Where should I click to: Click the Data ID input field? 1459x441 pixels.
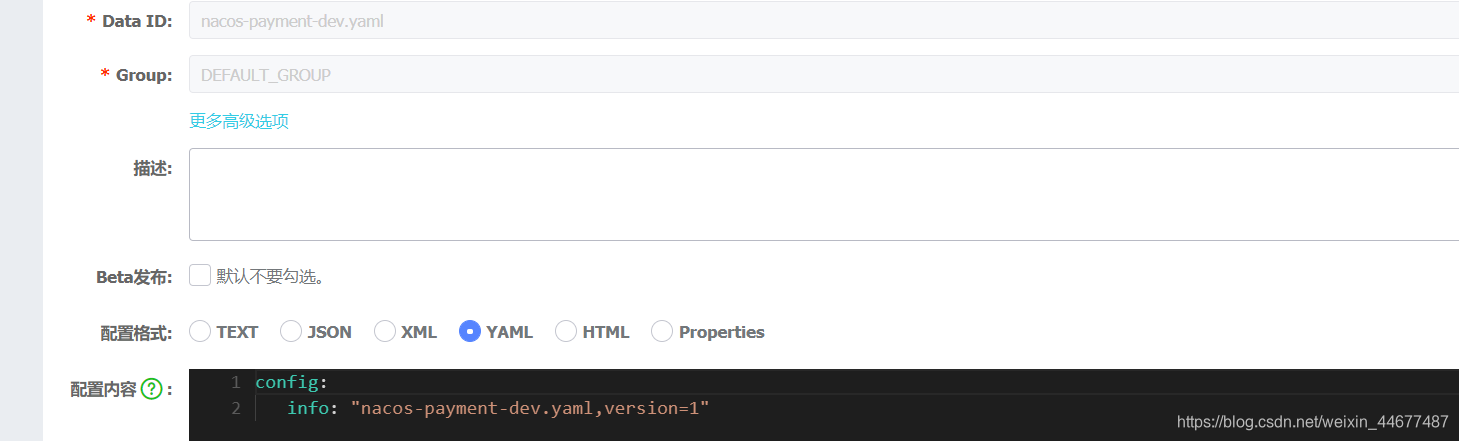[824, 20]
